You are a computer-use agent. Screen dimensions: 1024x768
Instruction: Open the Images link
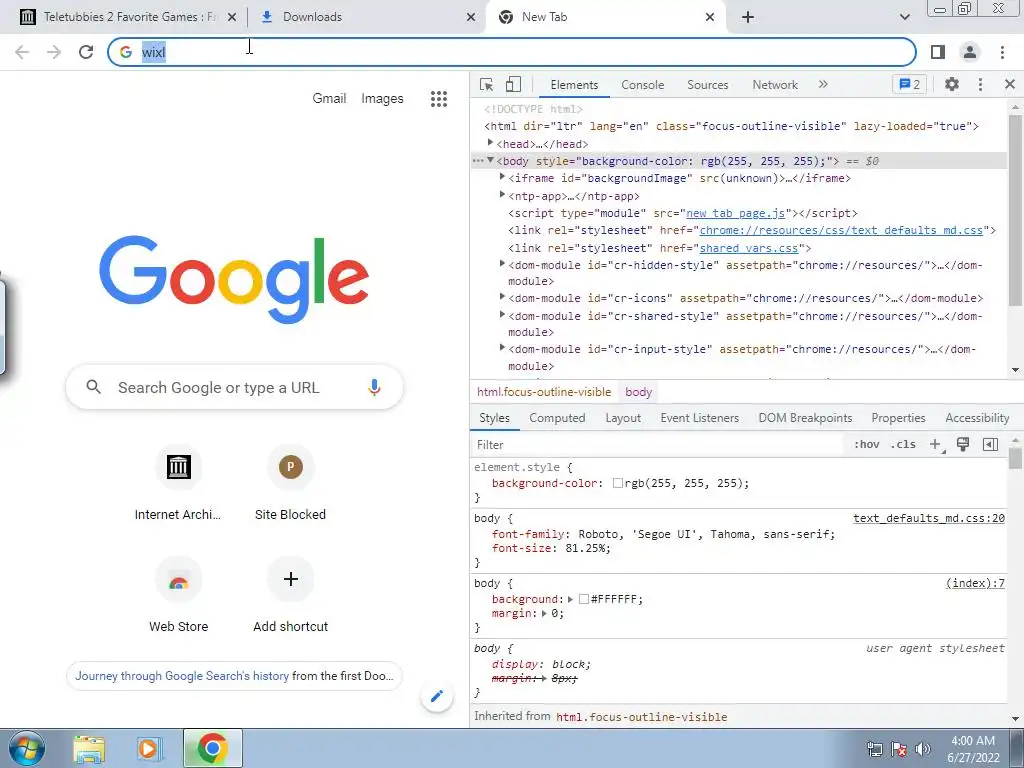[x=382, y=99]
